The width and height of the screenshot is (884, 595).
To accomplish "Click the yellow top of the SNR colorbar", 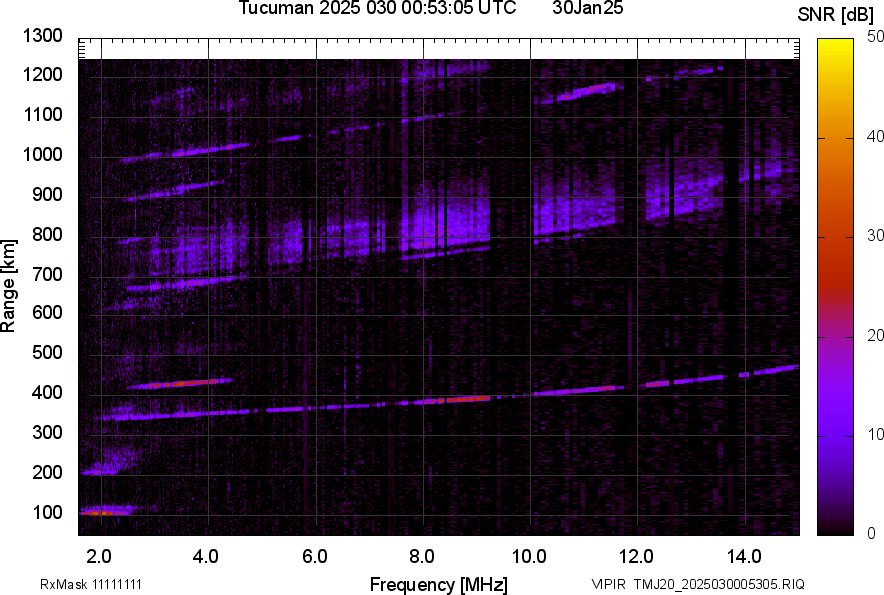I will (835, 48).
